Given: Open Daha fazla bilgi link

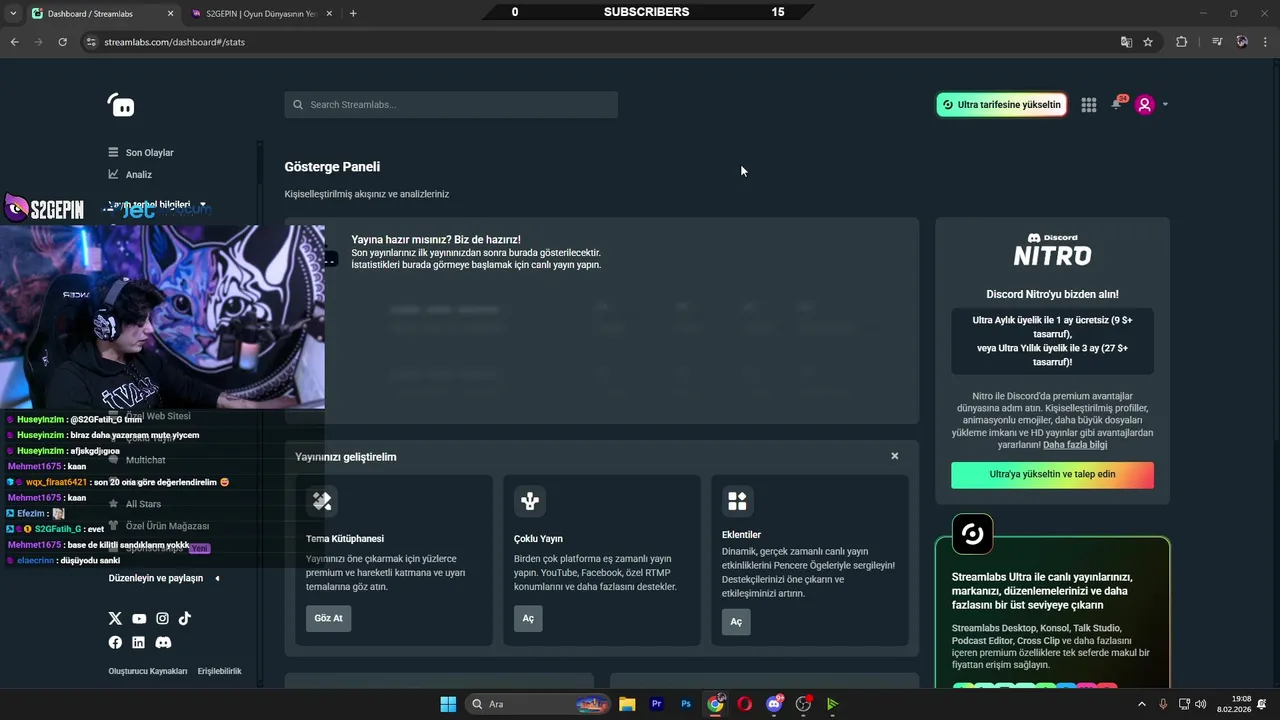Looking at the screenshot, I should point(1075,445).
